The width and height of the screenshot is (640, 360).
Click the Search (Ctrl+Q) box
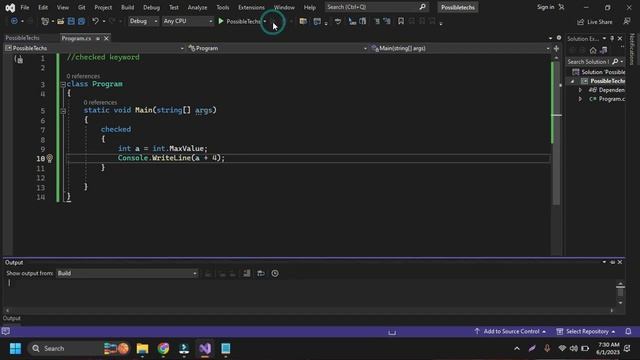376,7
